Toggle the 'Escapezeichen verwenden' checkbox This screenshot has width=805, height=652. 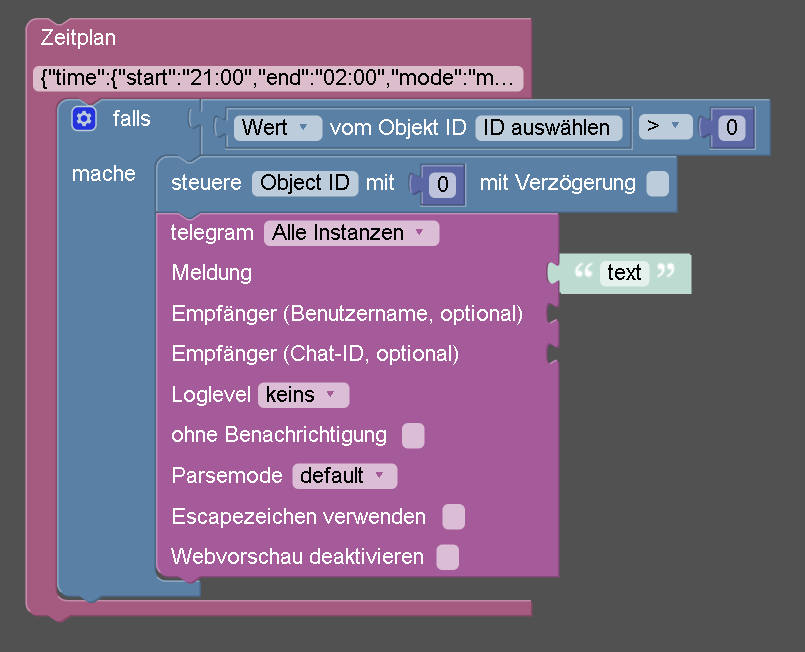453,517
